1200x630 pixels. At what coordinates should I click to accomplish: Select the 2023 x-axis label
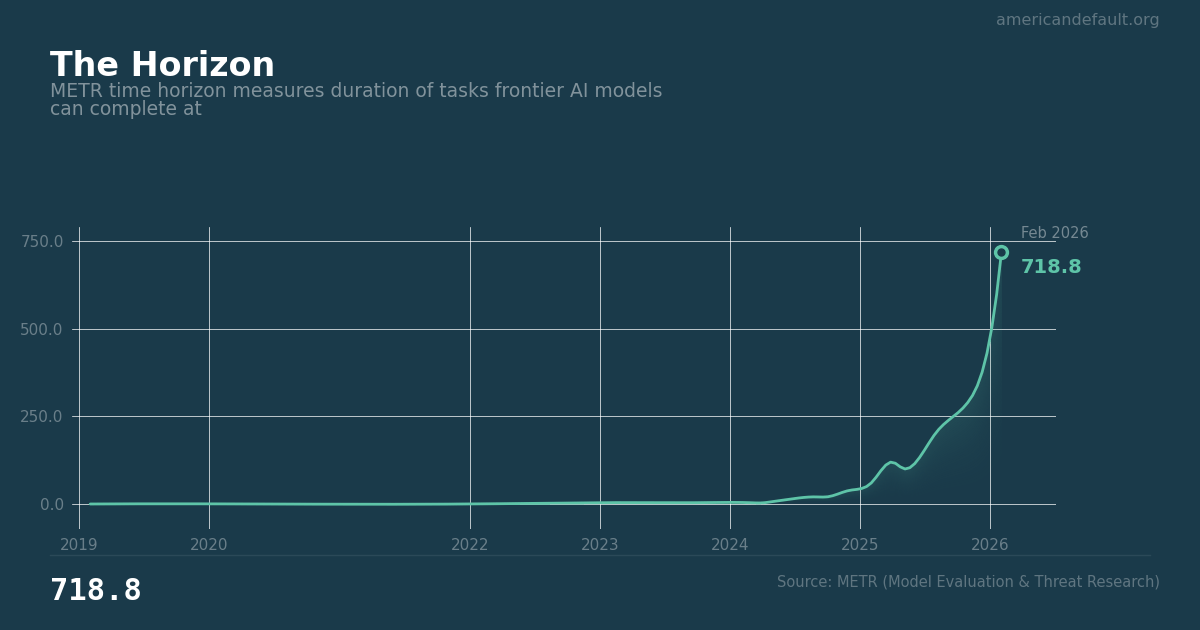coord(600,545)
